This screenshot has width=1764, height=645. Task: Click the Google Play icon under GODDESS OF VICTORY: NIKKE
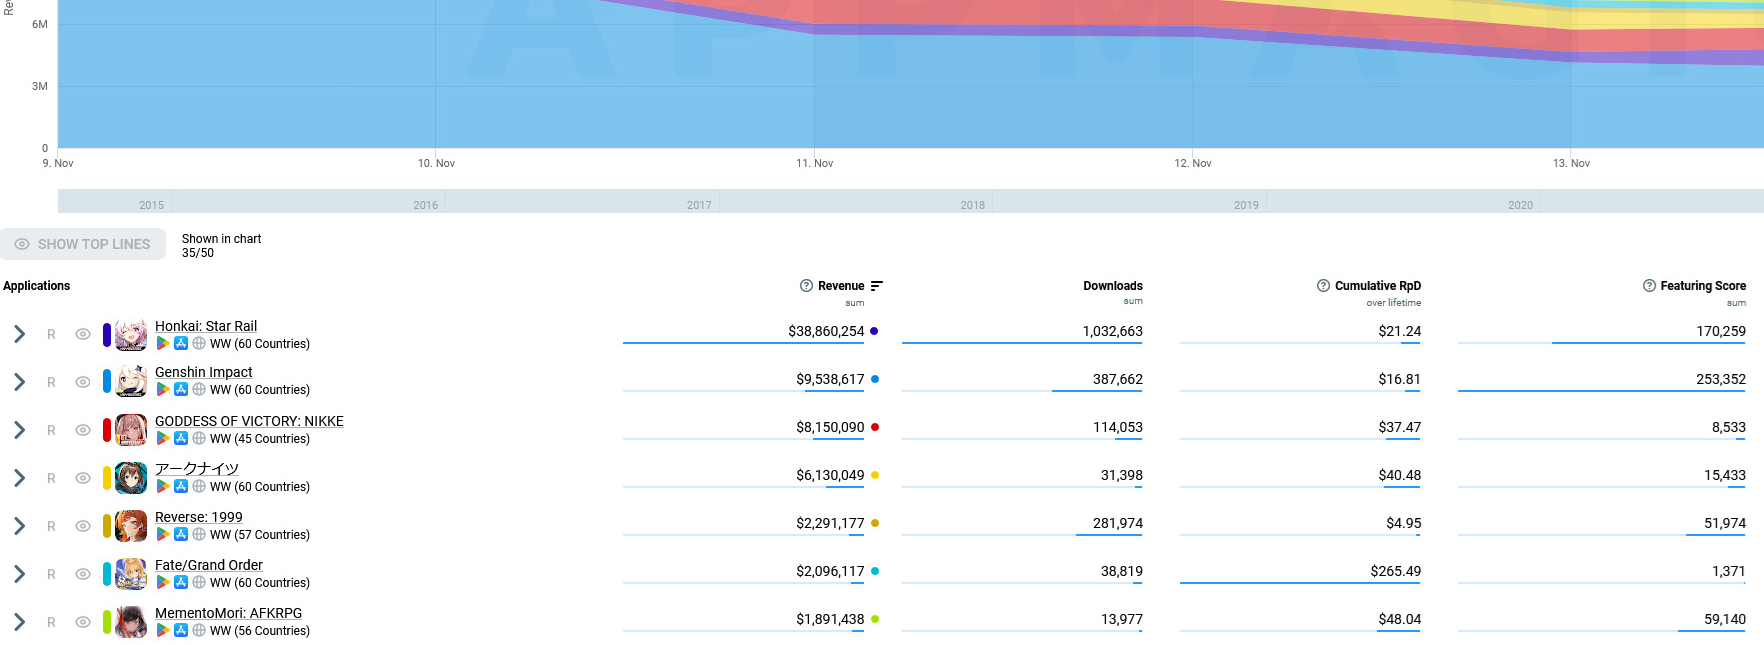162,438
